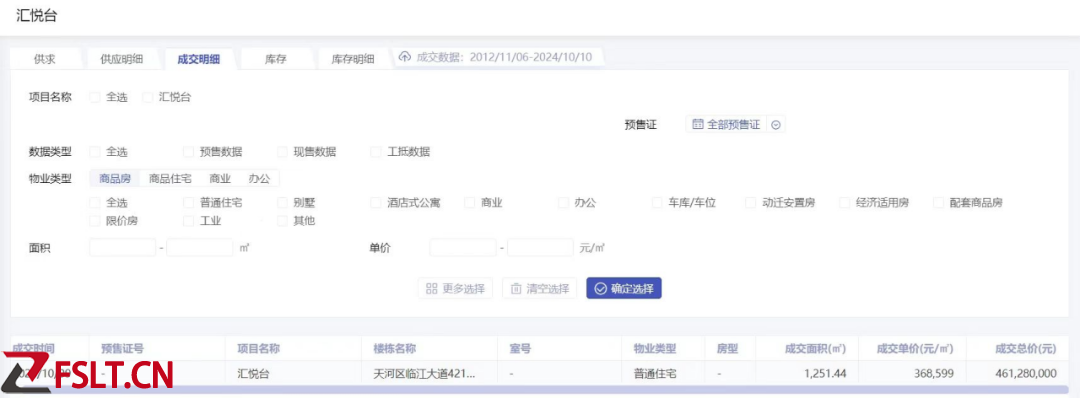Image resolution: width=1080 pixels, height=398 pixels.
Task: Click the 368,599 unit price value
Action: [x=935, y=374]
